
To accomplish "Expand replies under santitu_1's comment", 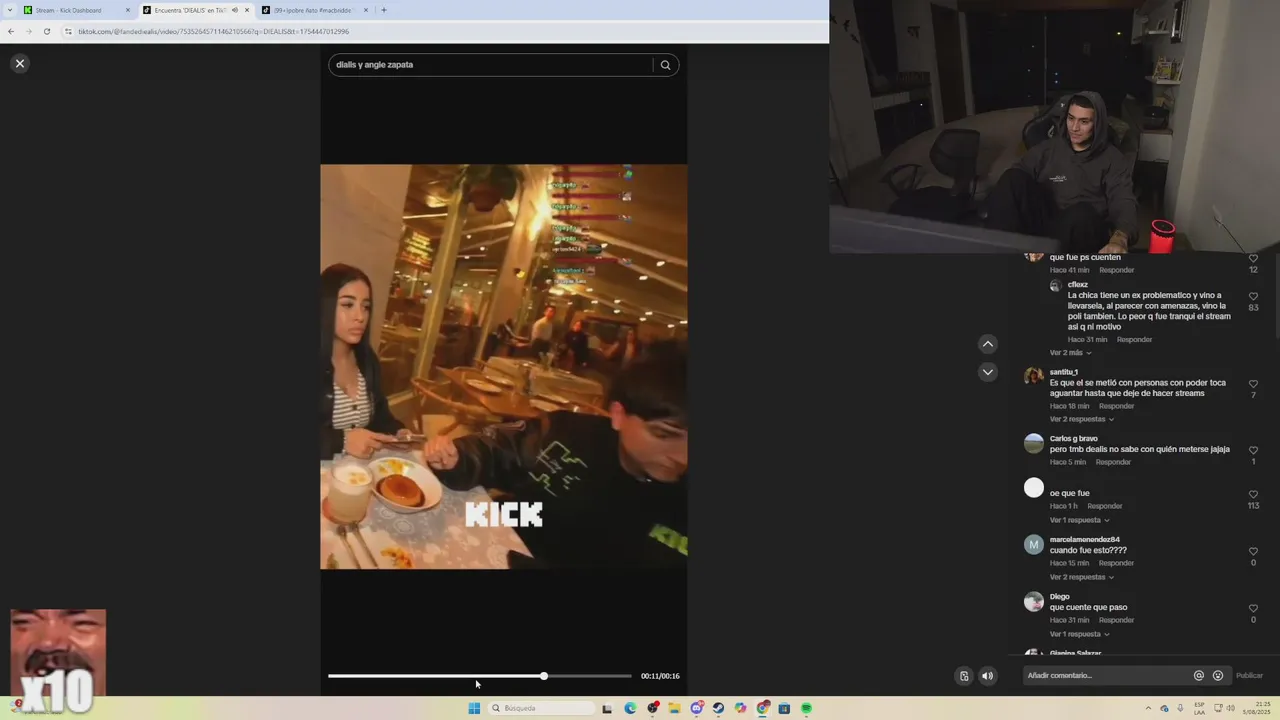I will click(x=1082, y=419).
